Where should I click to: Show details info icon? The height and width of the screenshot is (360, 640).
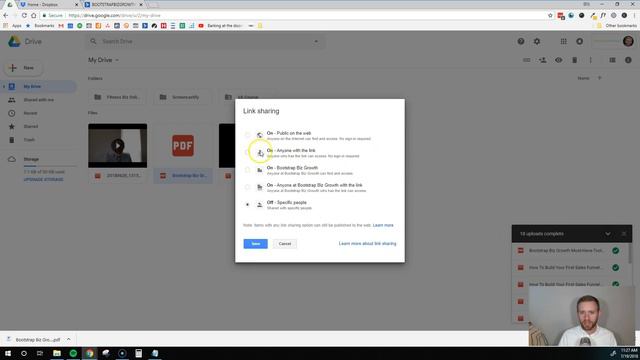[628, 60]
